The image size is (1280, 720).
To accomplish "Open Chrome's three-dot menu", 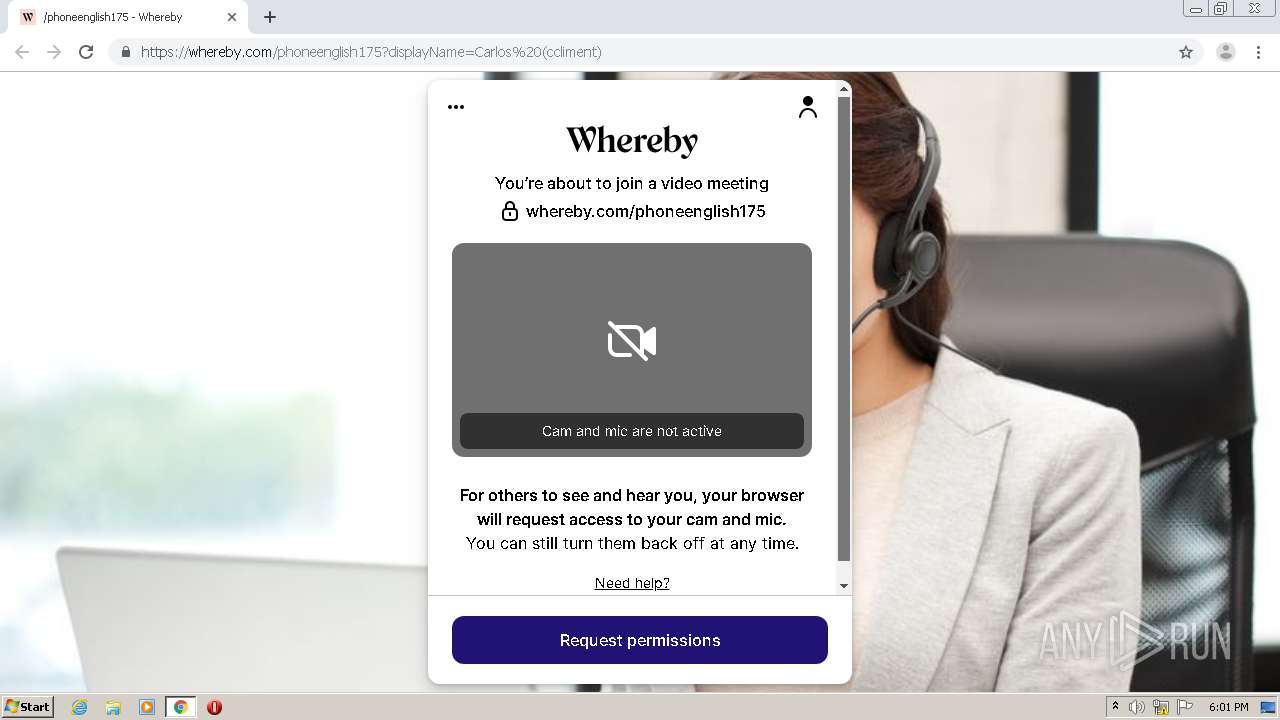I will (1259, 52).
